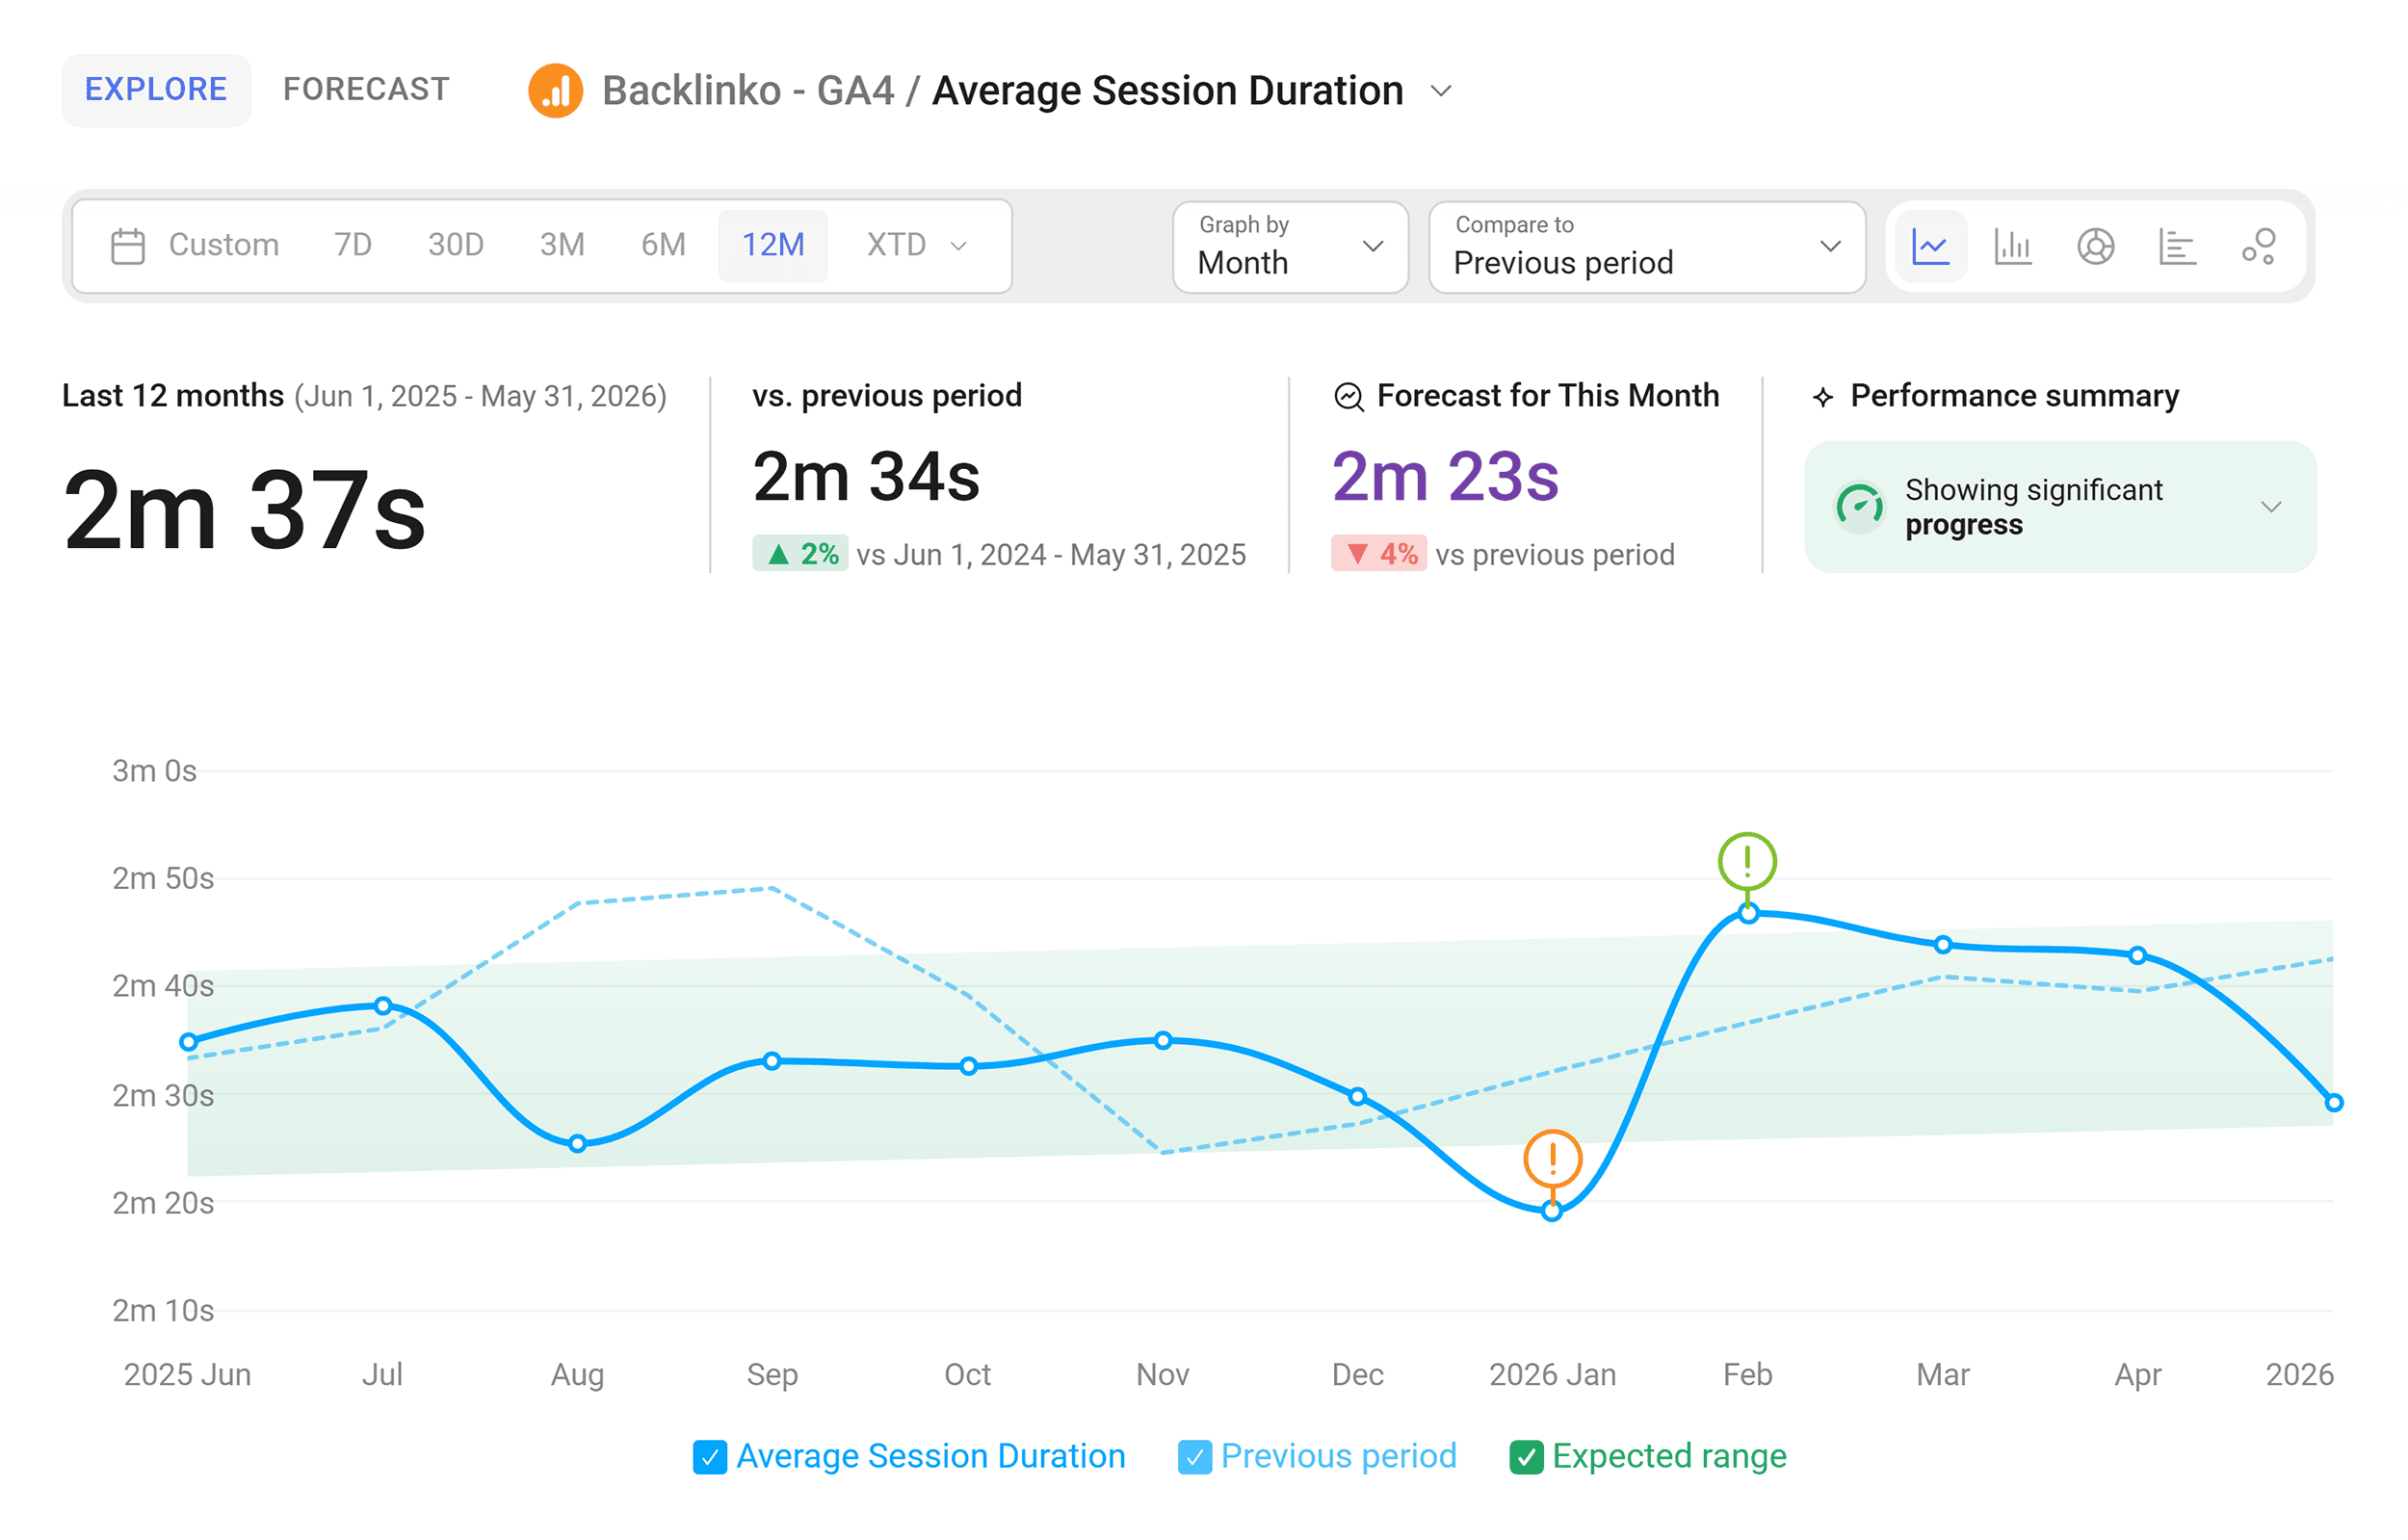Click the Custom date range calendar icon
2408x1540 pixels.
[x=127, y=245]
